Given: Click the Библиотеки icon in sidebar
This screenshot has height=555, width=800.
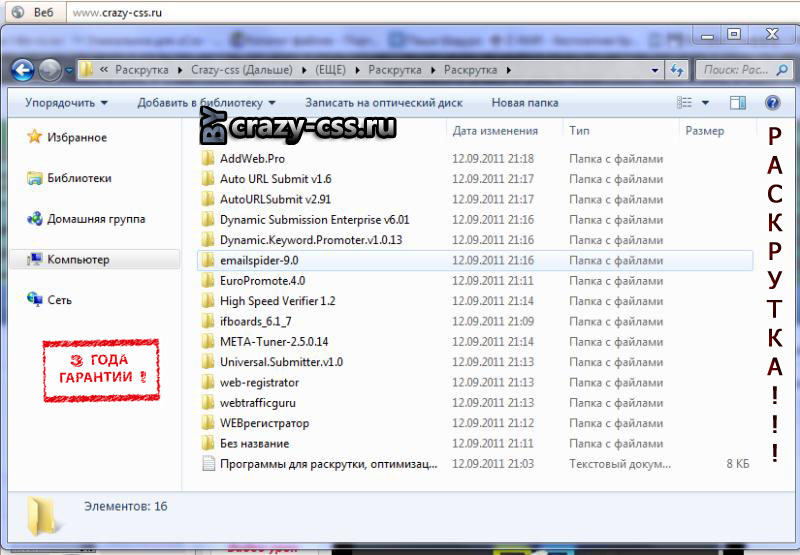Looking at the screenshot, I should click(x=34, y=178).
